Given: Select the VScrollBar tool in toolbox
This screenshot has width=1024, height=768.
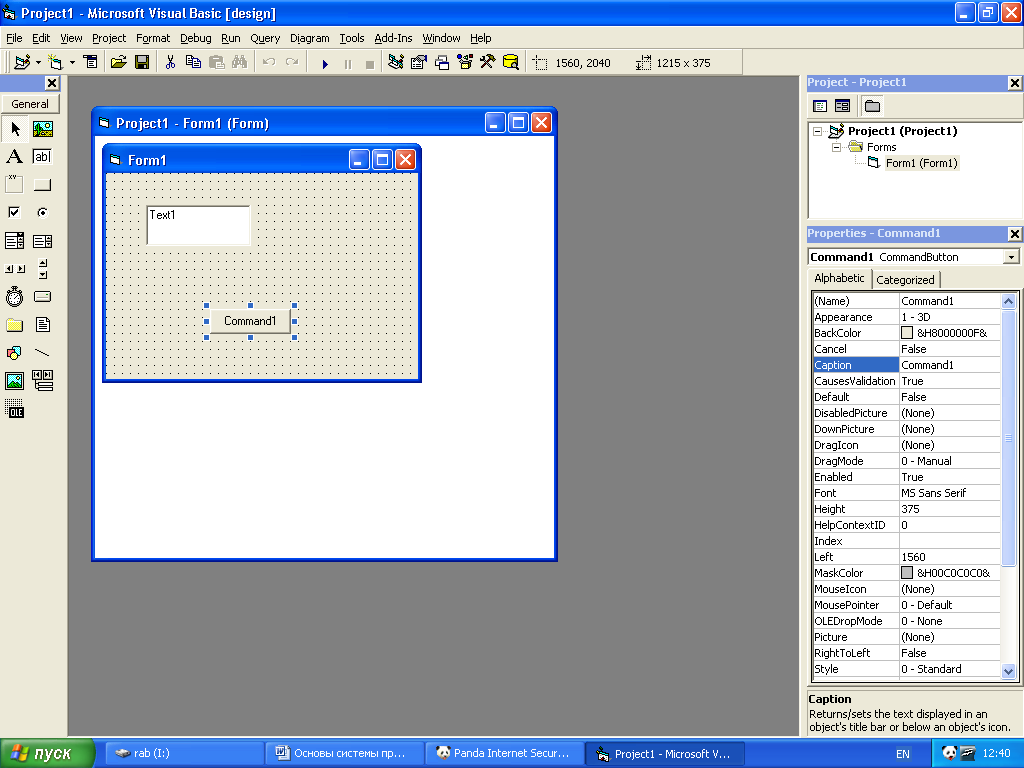Looking at the screenshot, I should [x=42, y=268].
